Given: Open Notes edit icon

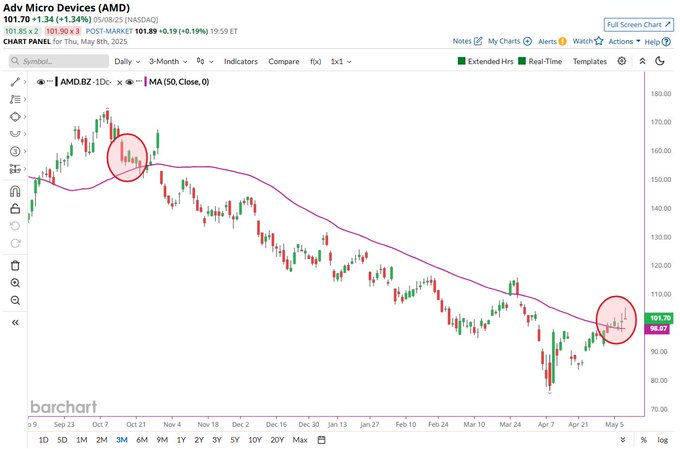Looking at the screenshot, I should click(x=478, y=41).
